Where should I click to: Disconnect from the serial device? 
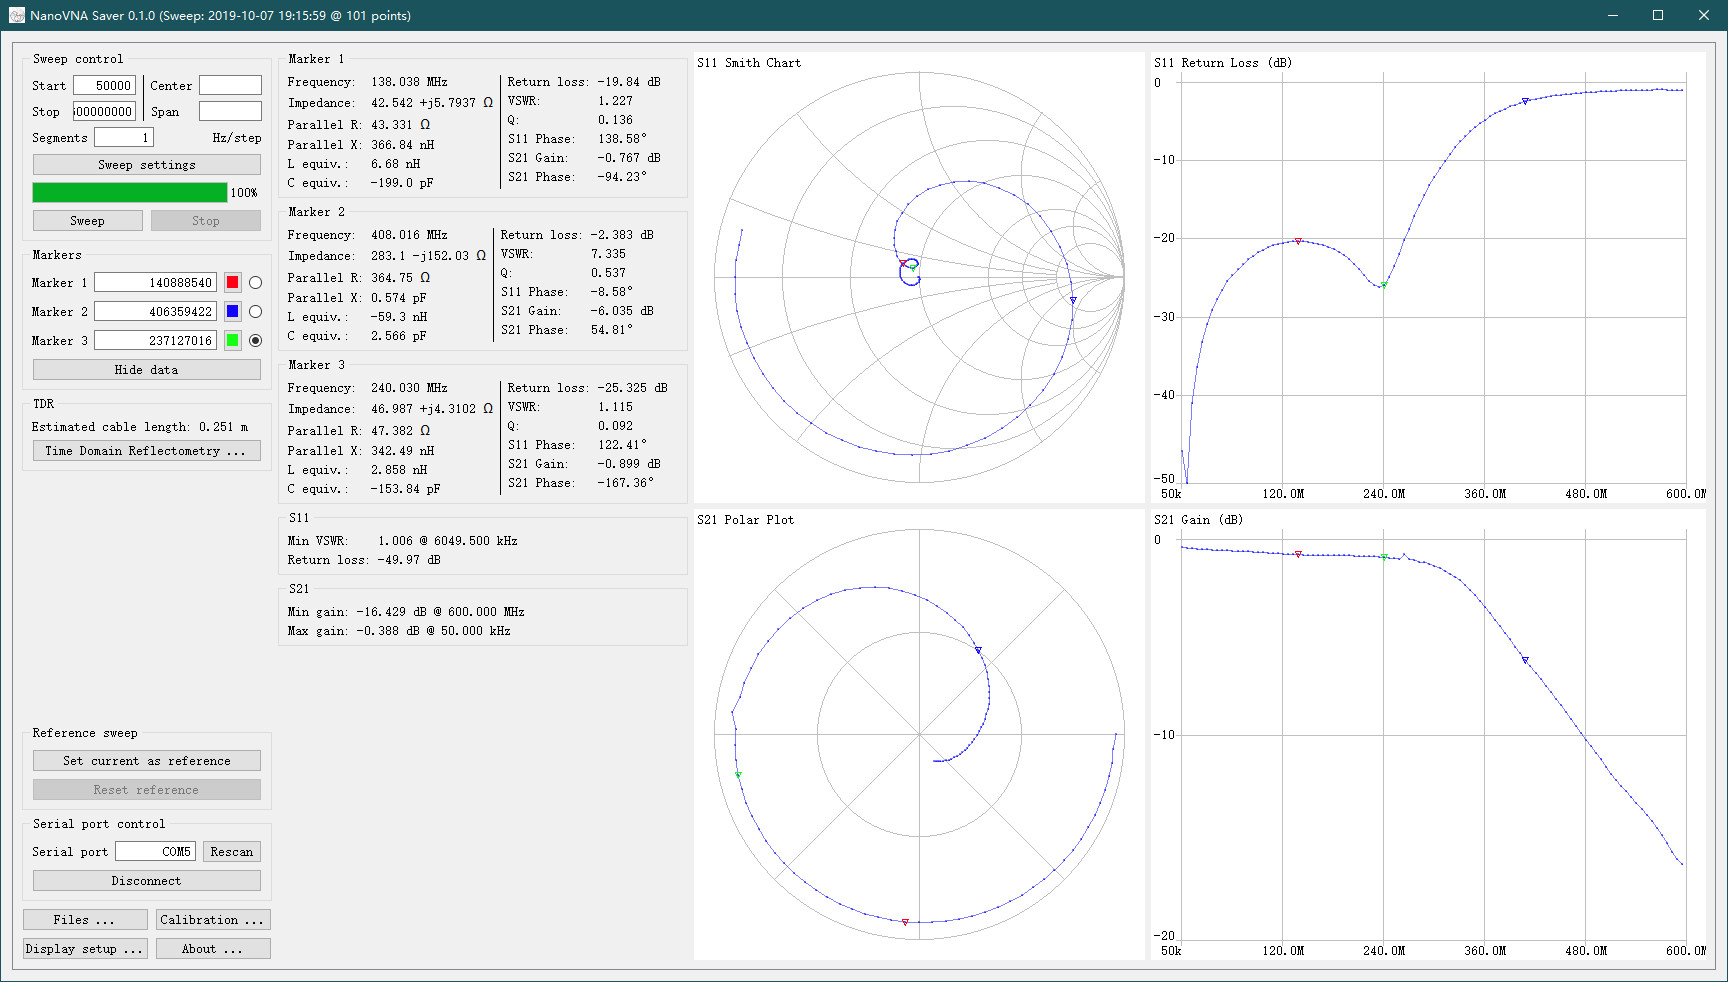point(146,881)
